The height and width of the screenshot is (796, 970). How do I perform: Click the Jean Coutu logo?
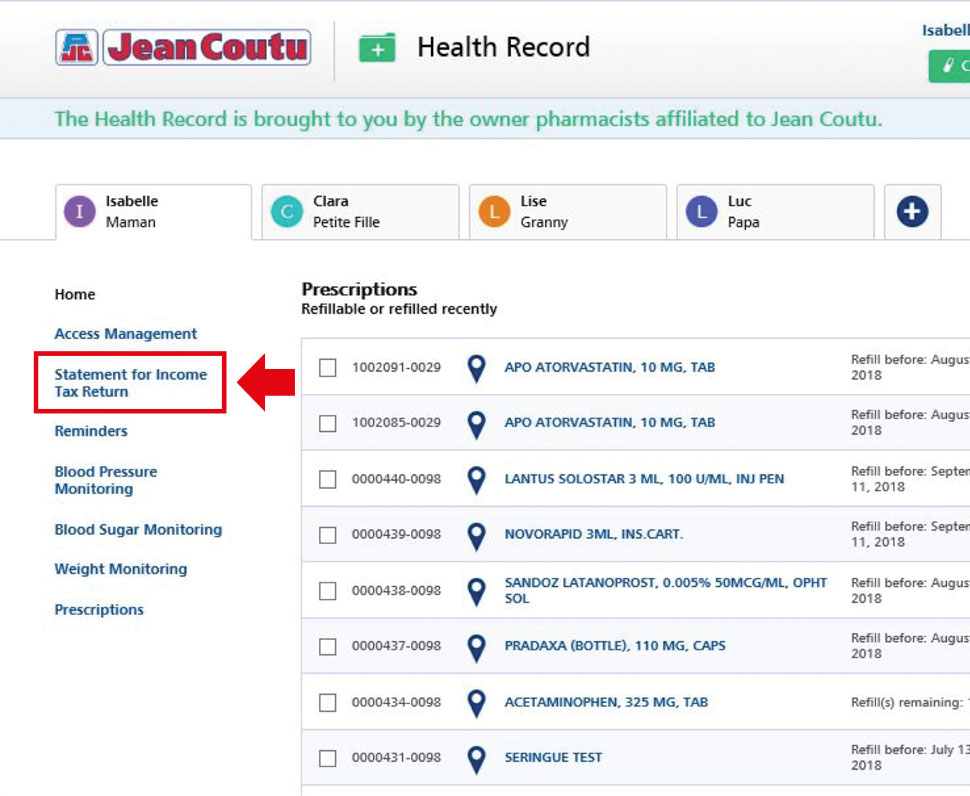183,47
